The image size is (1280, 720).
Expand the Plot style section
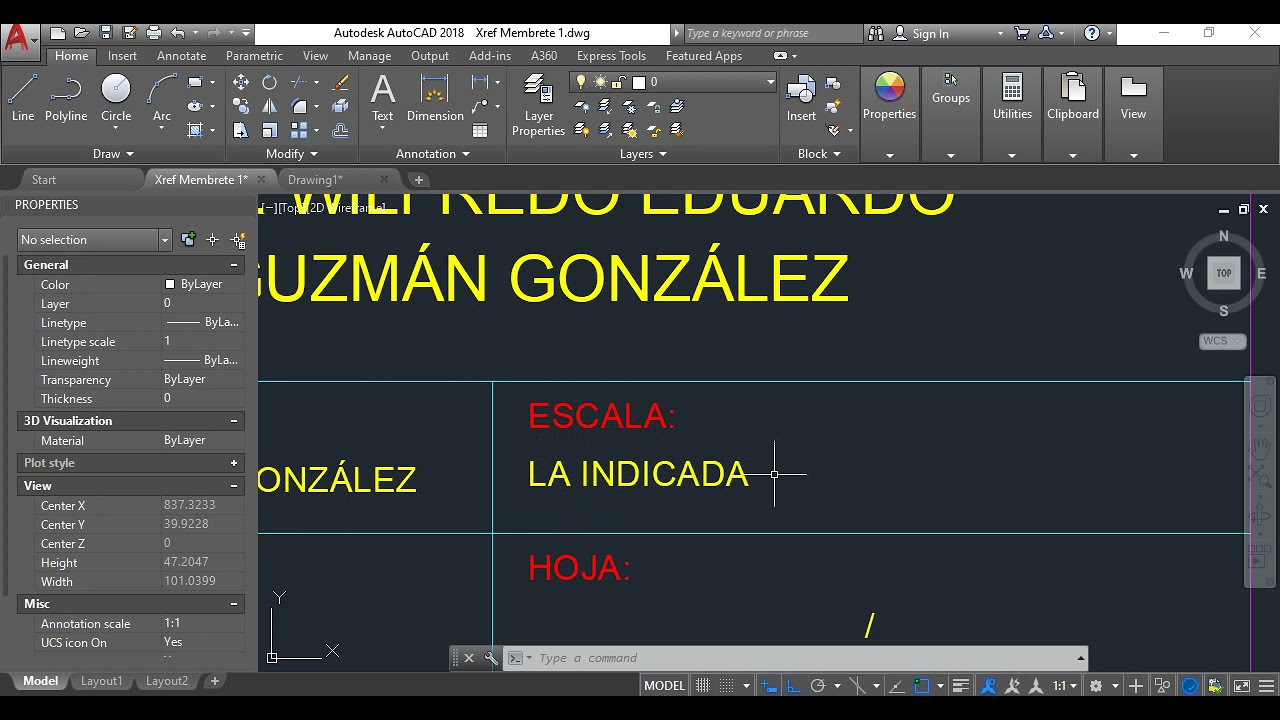[234, 463]
